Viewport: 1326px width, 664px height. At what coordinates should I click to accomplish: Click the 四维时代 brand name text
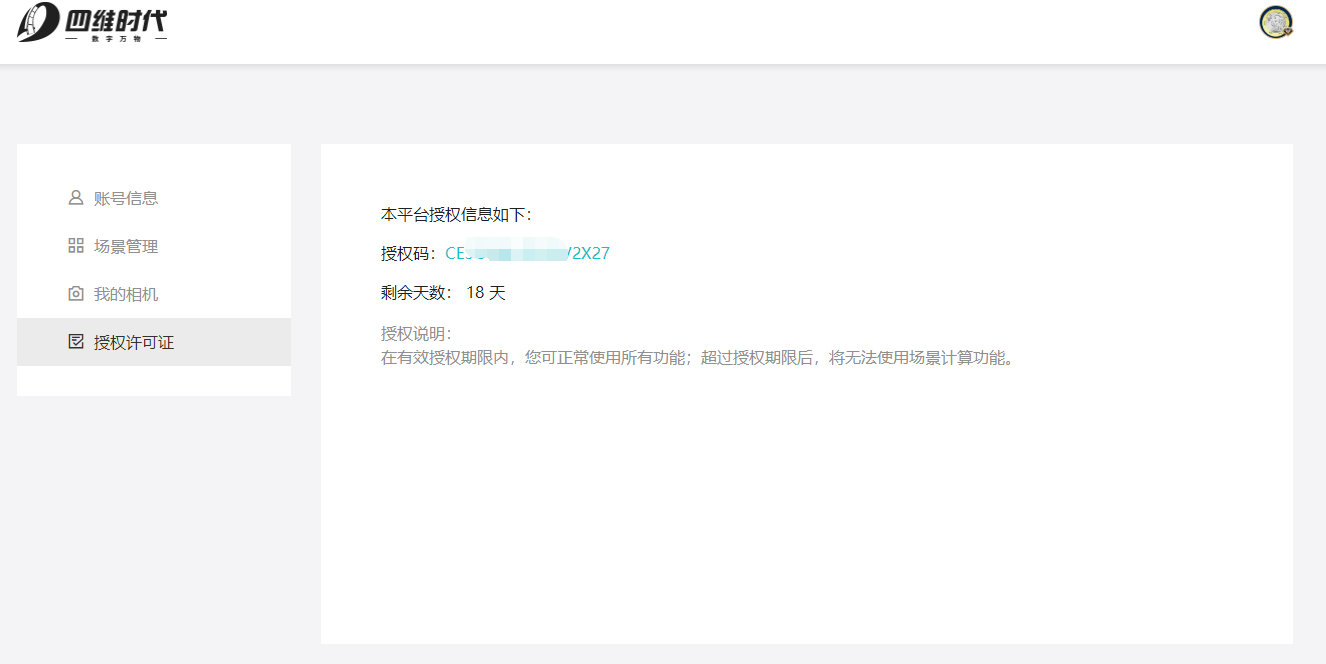tap(115, 18)
